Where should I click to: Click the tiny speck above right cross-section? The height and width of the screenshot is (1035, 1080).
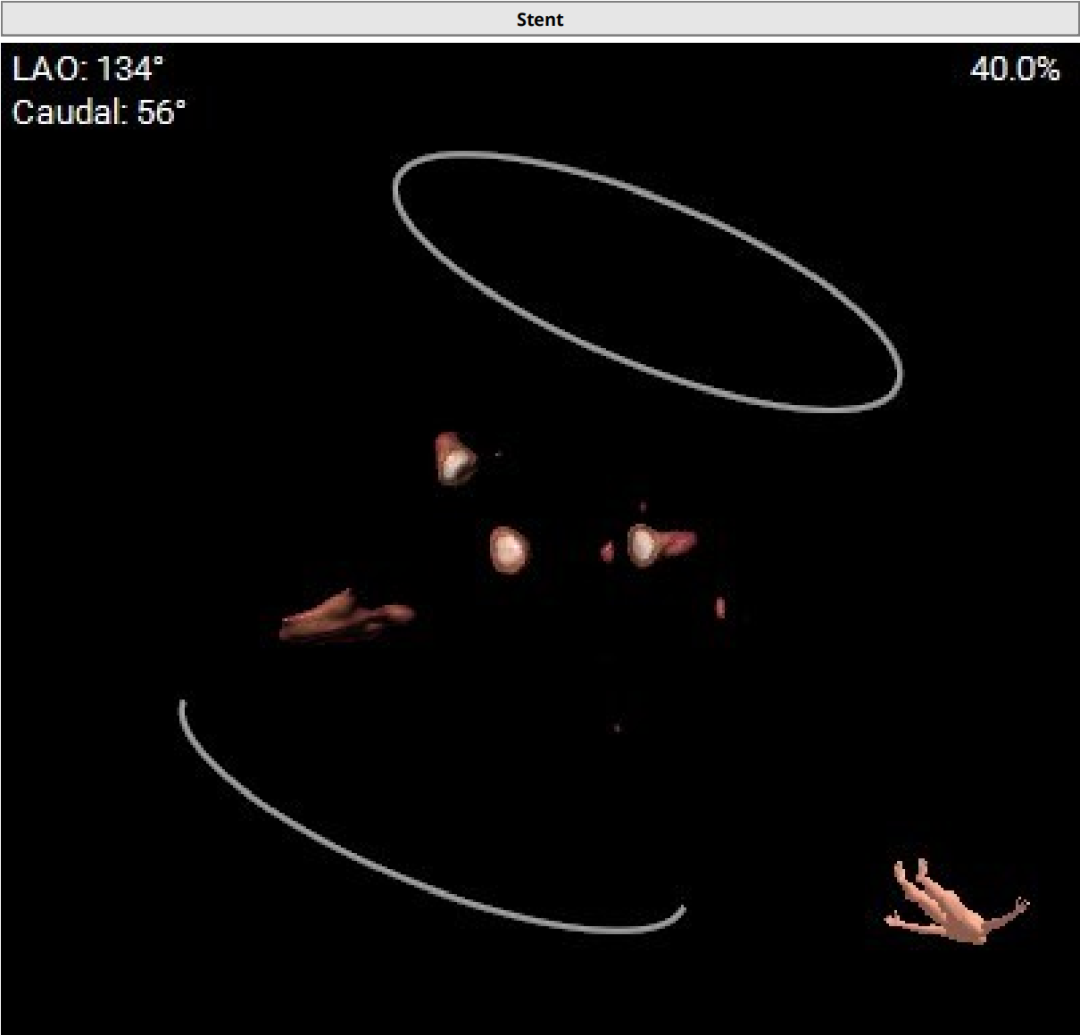642,508
